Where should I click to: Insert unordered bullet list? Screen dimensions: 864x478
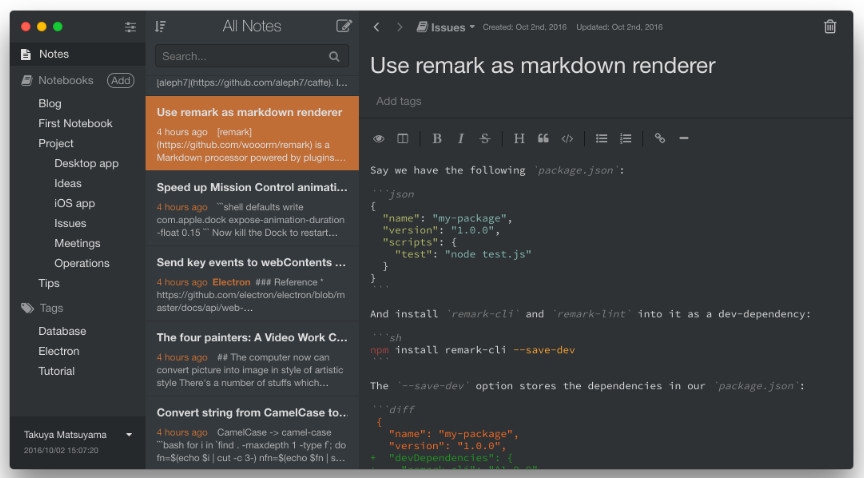(601, 138)
